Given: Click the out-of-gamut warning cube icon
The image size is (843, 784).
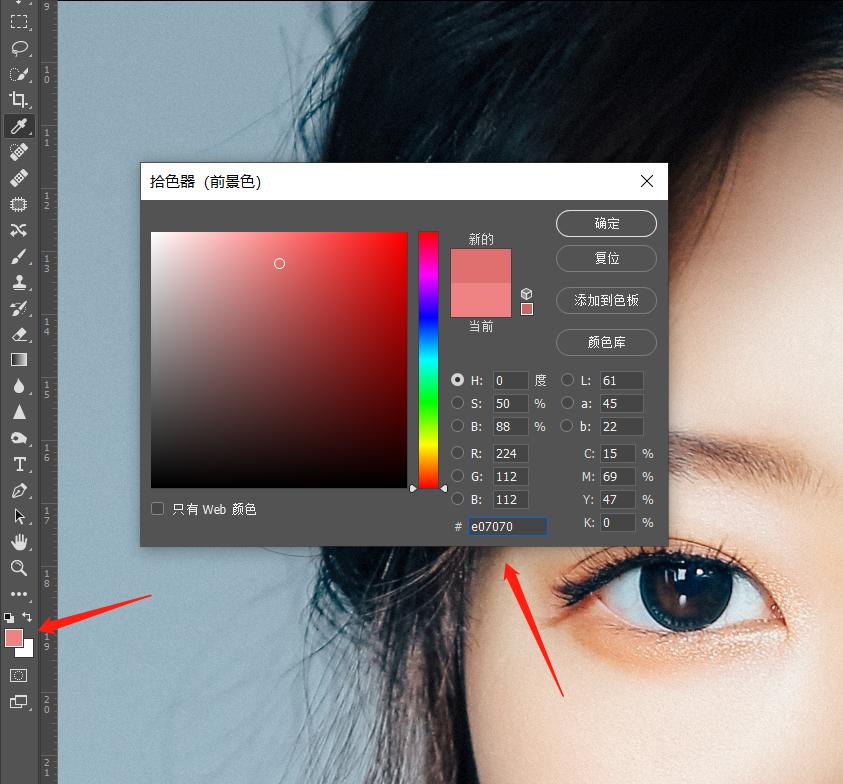Looking at the screenshot, I should [x=526, y=294].
